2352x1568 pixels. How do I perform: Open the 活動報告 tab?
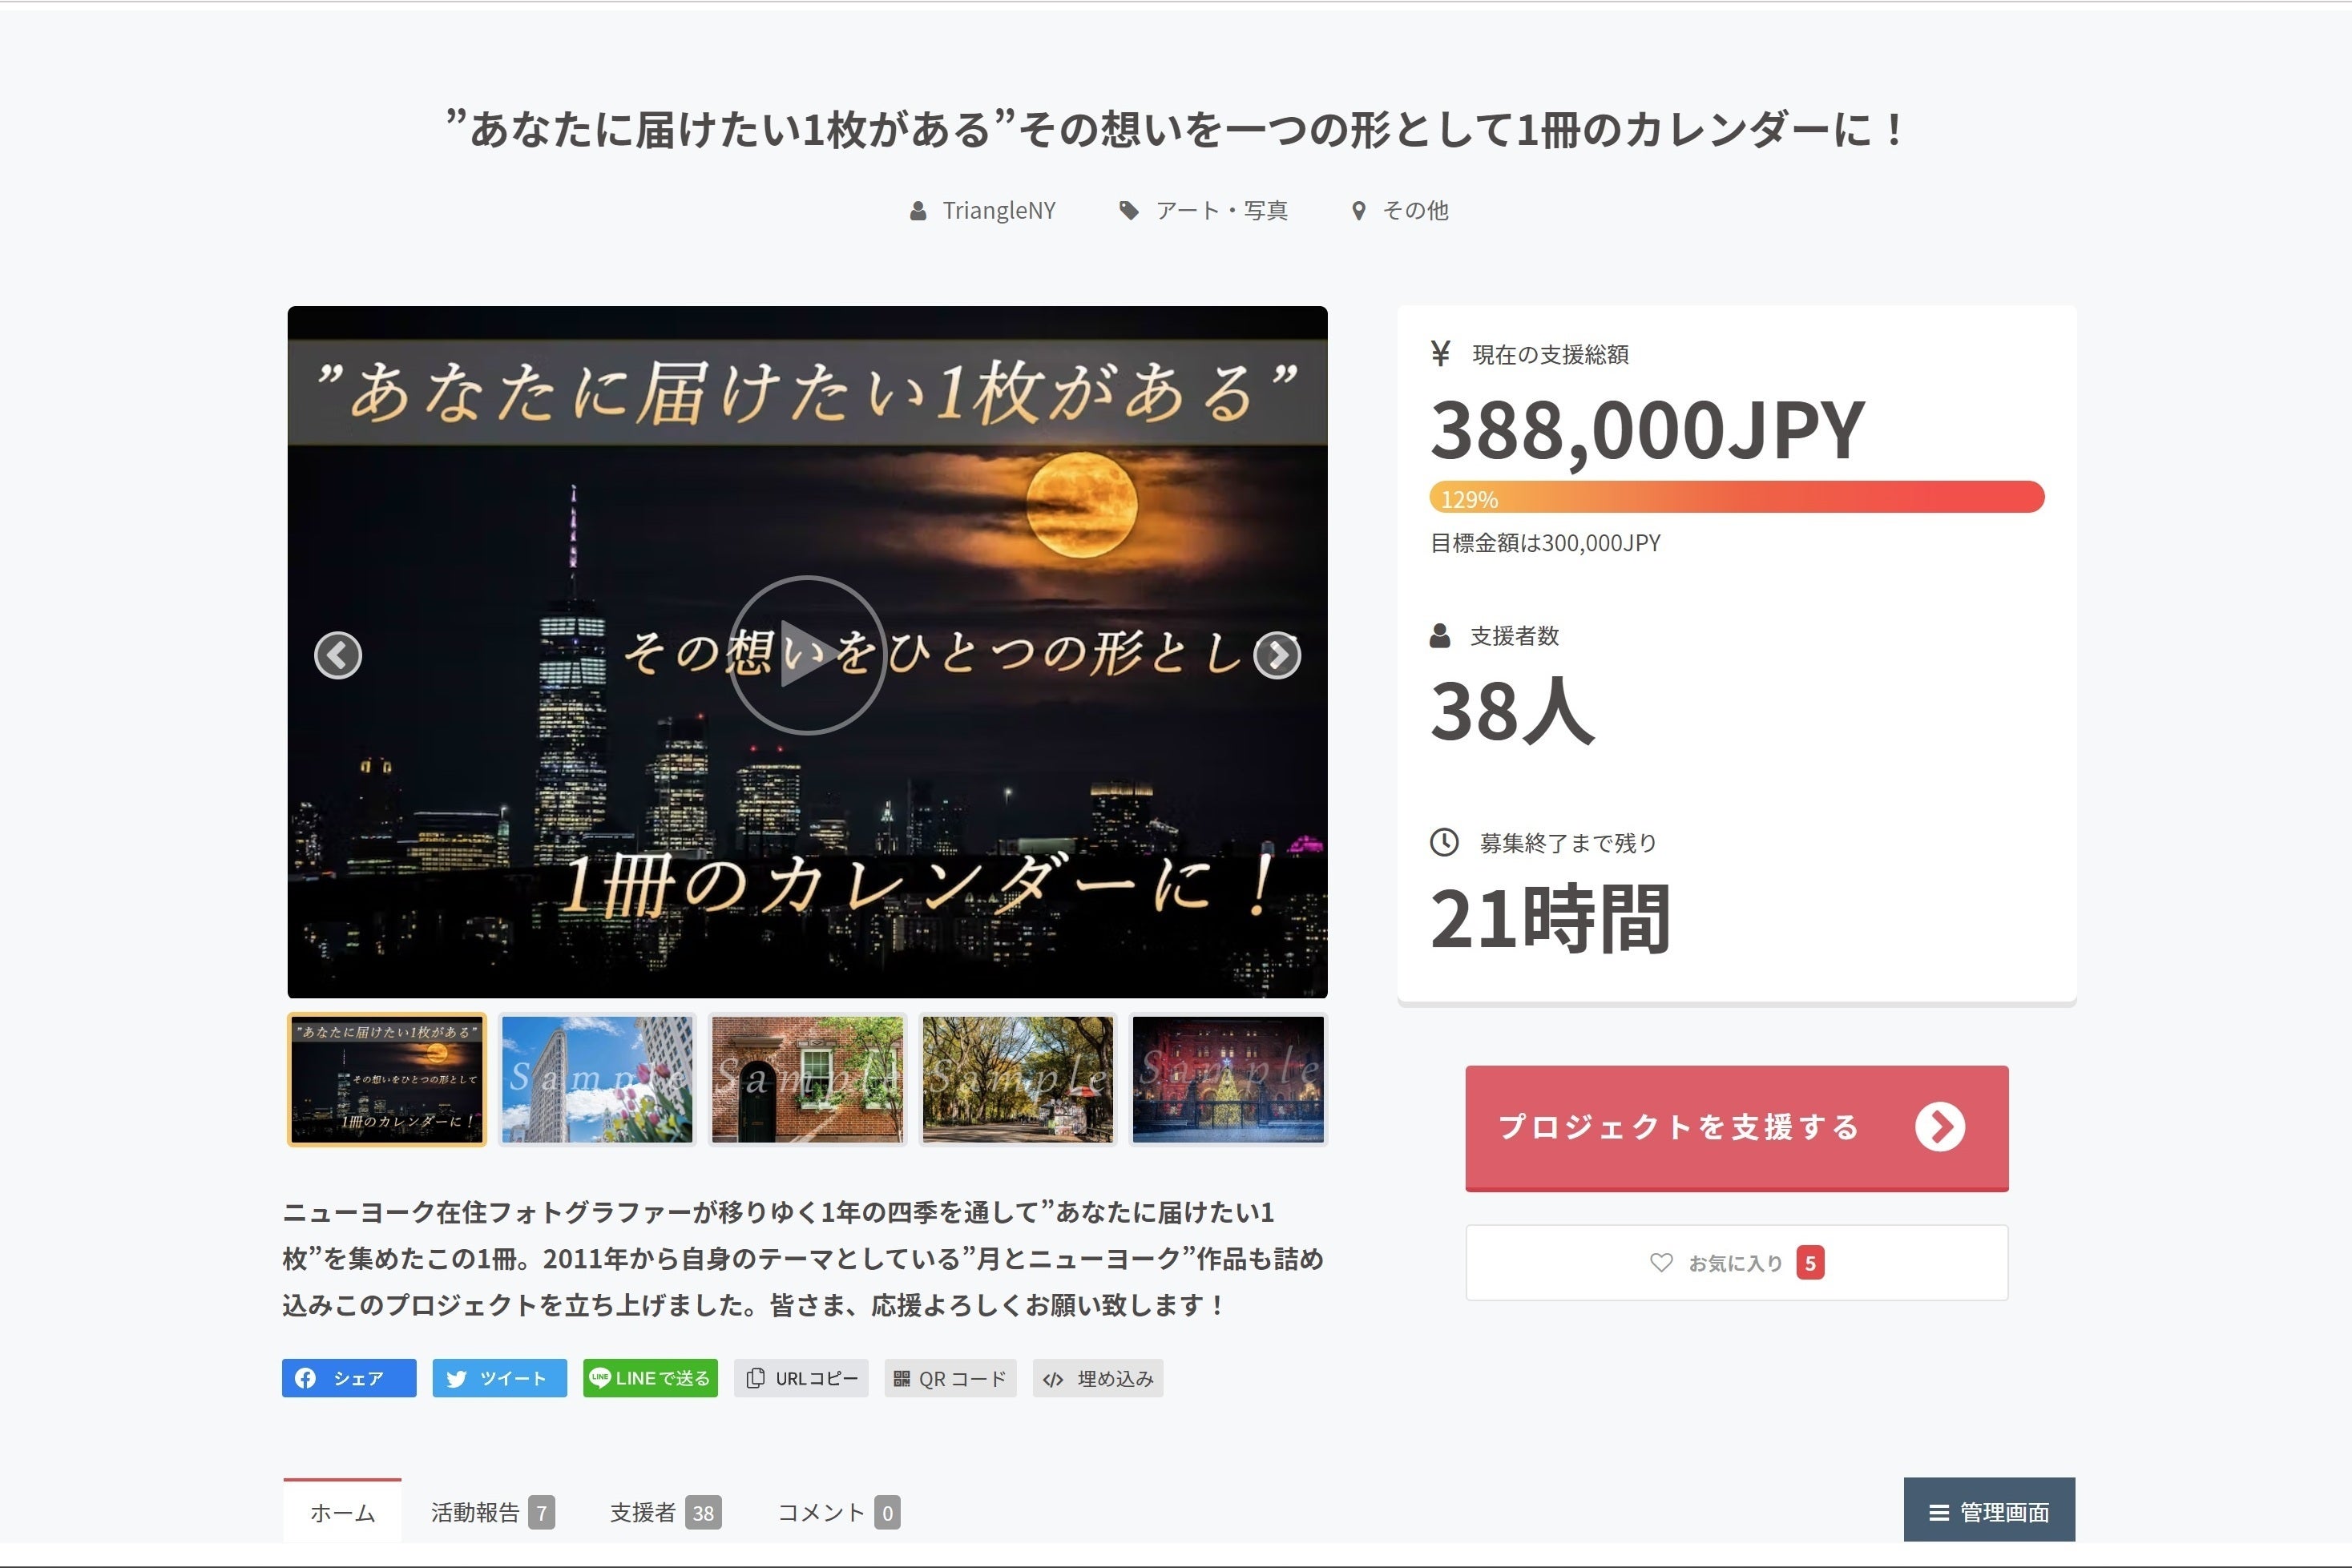pyautogui.click(x=491, y=1512)
